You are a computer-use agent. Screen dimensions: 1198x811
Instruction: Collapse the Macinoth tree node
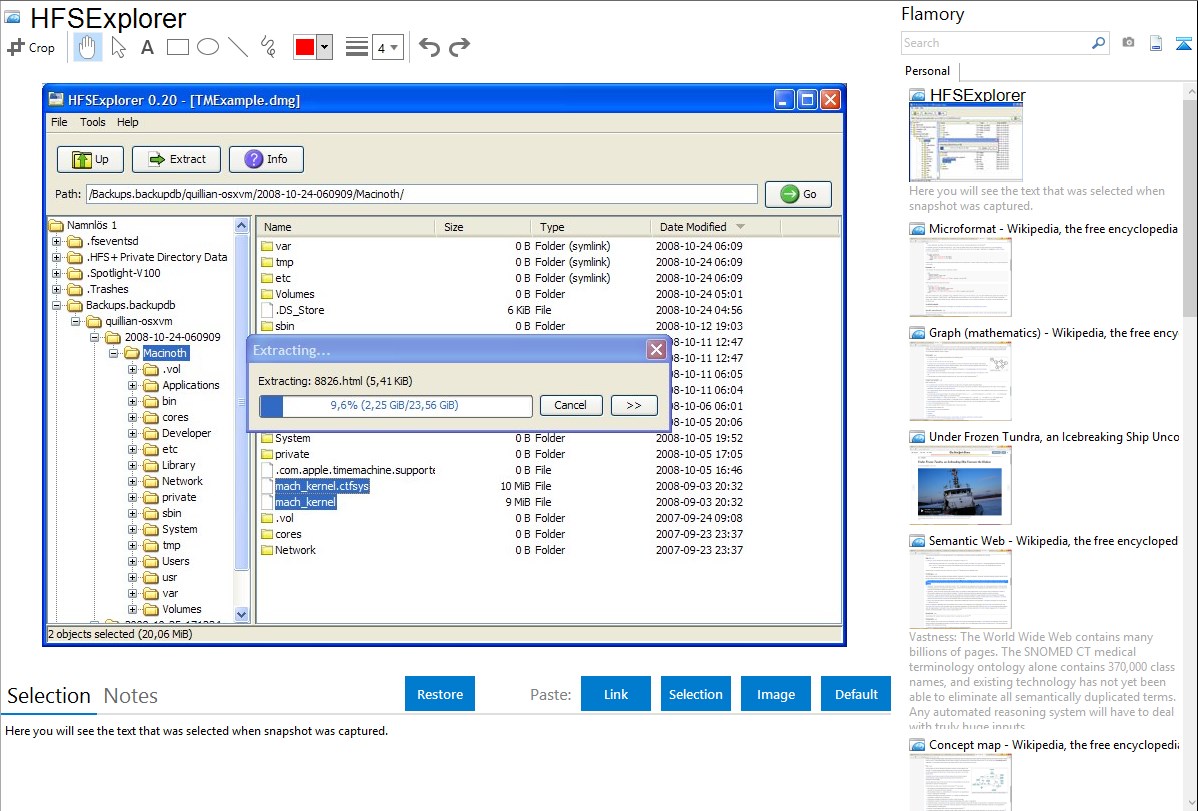114,353
